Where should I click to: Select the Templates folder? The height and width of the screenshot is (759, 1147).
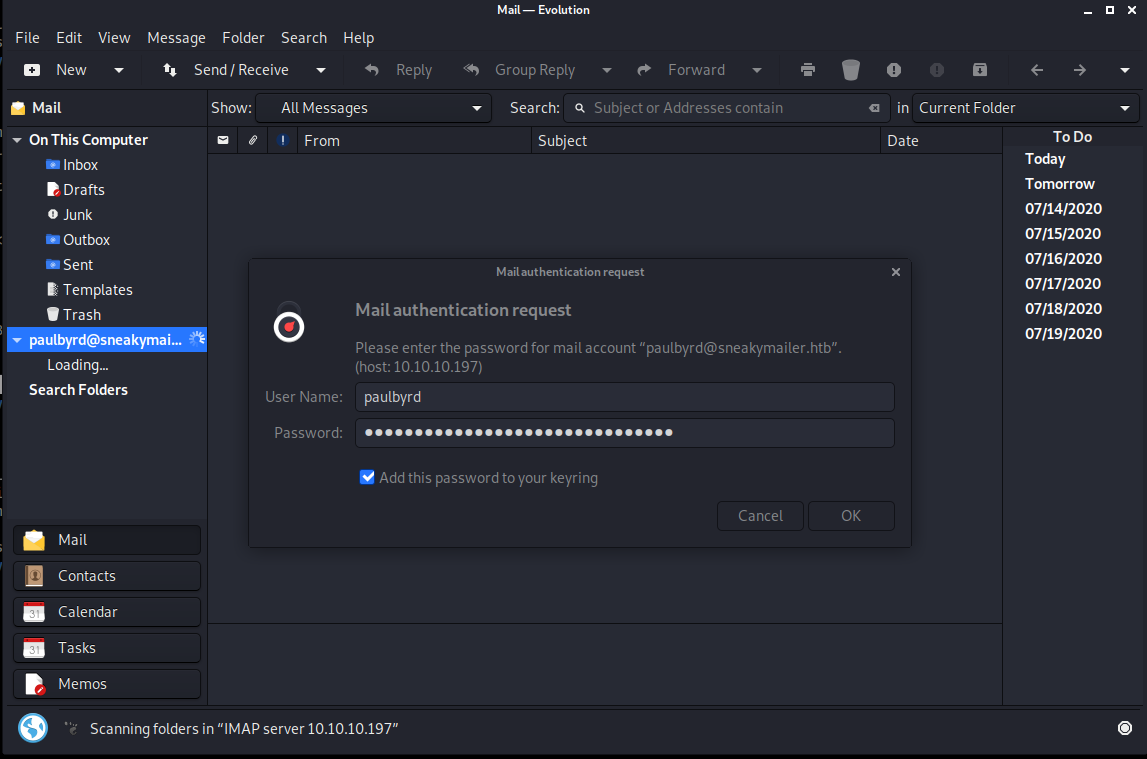(x=97, y=290)
